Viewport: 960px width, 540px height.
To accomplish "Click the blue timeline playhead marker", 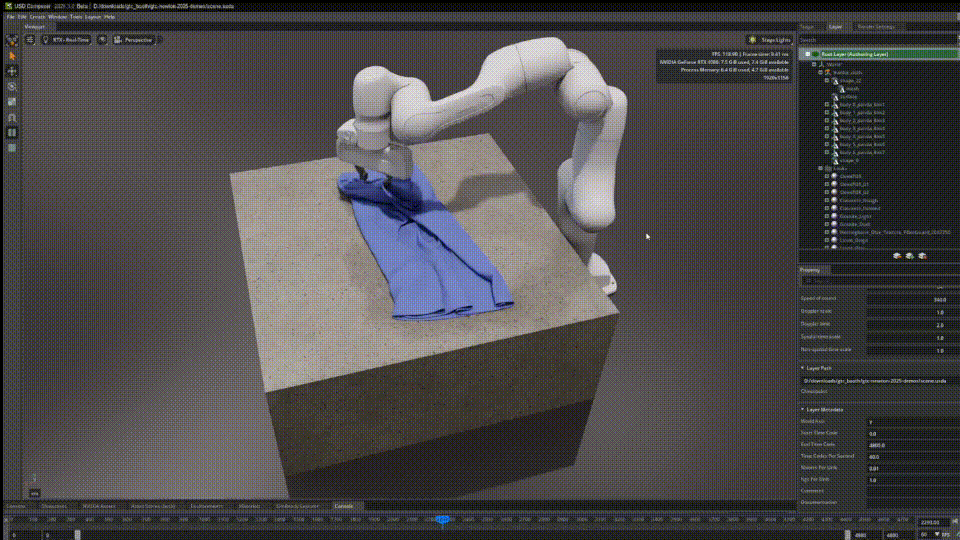I will [442, 519].
